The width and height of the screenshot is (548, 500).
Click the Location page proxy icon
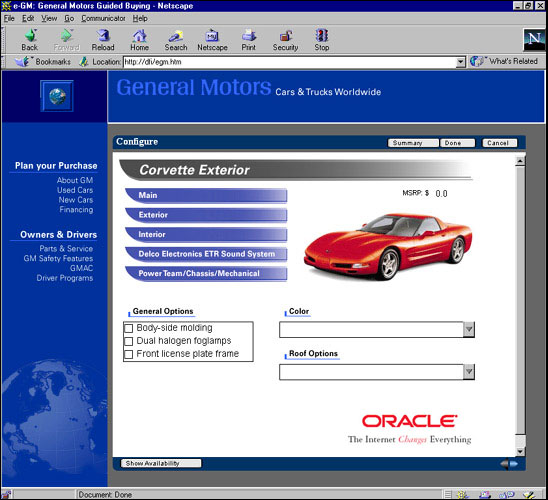pos(84,62)
